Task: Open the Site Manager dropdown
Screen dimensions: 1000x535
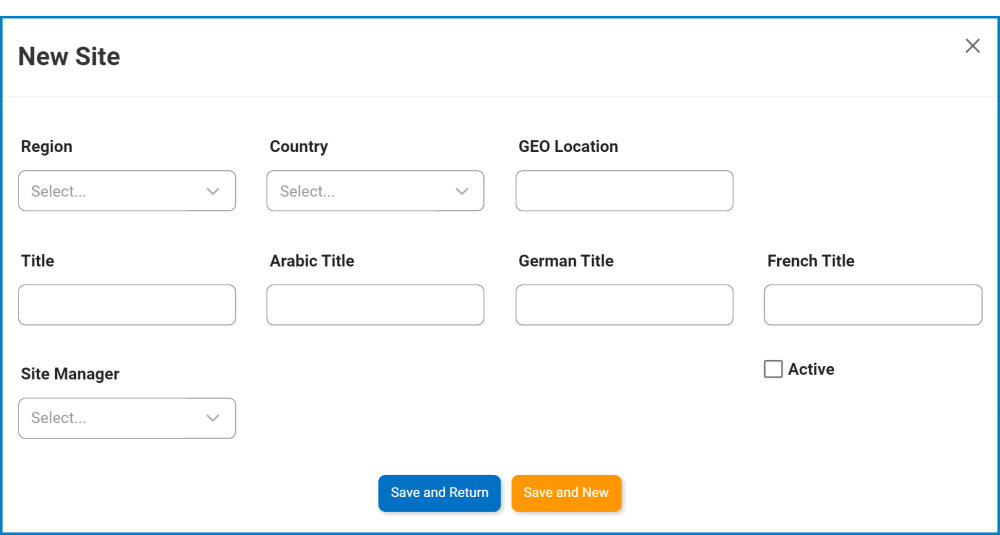Action: 127,418
